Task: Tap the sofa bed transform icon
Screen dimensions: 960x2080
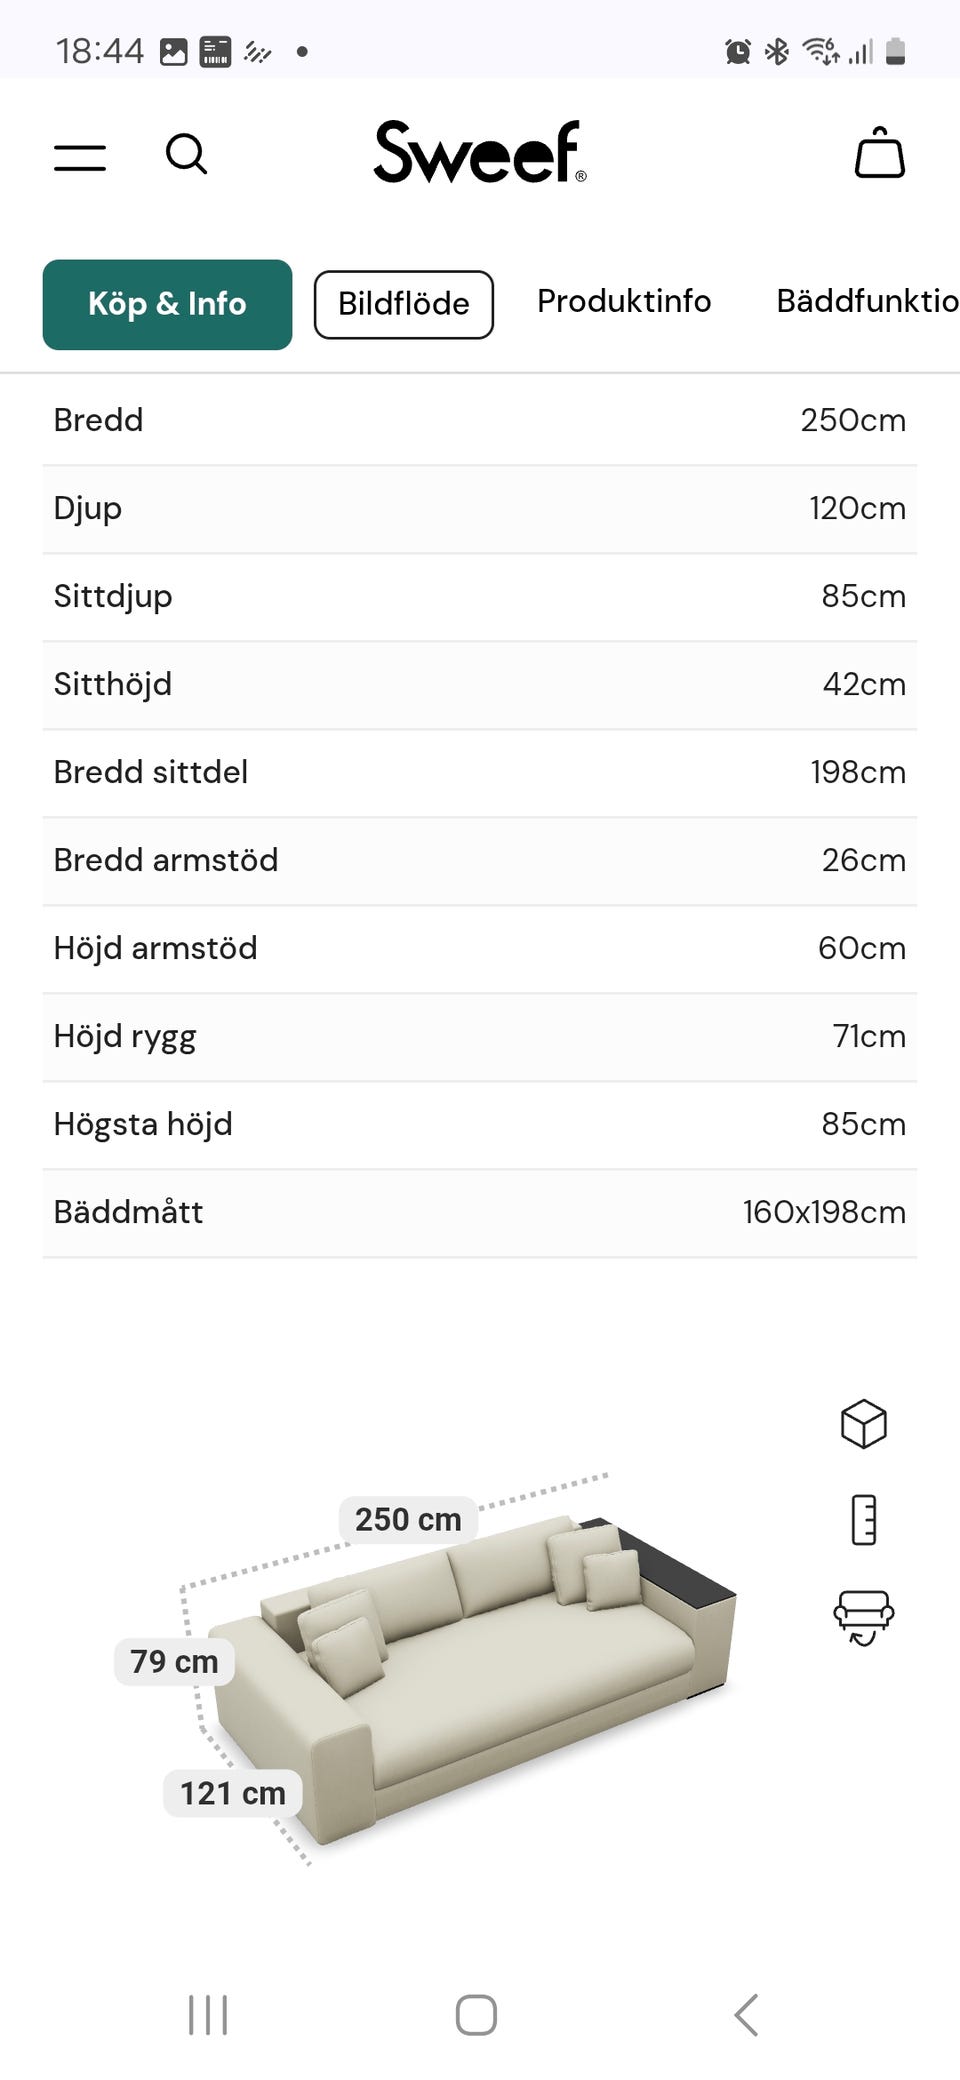Action: 863,1617
